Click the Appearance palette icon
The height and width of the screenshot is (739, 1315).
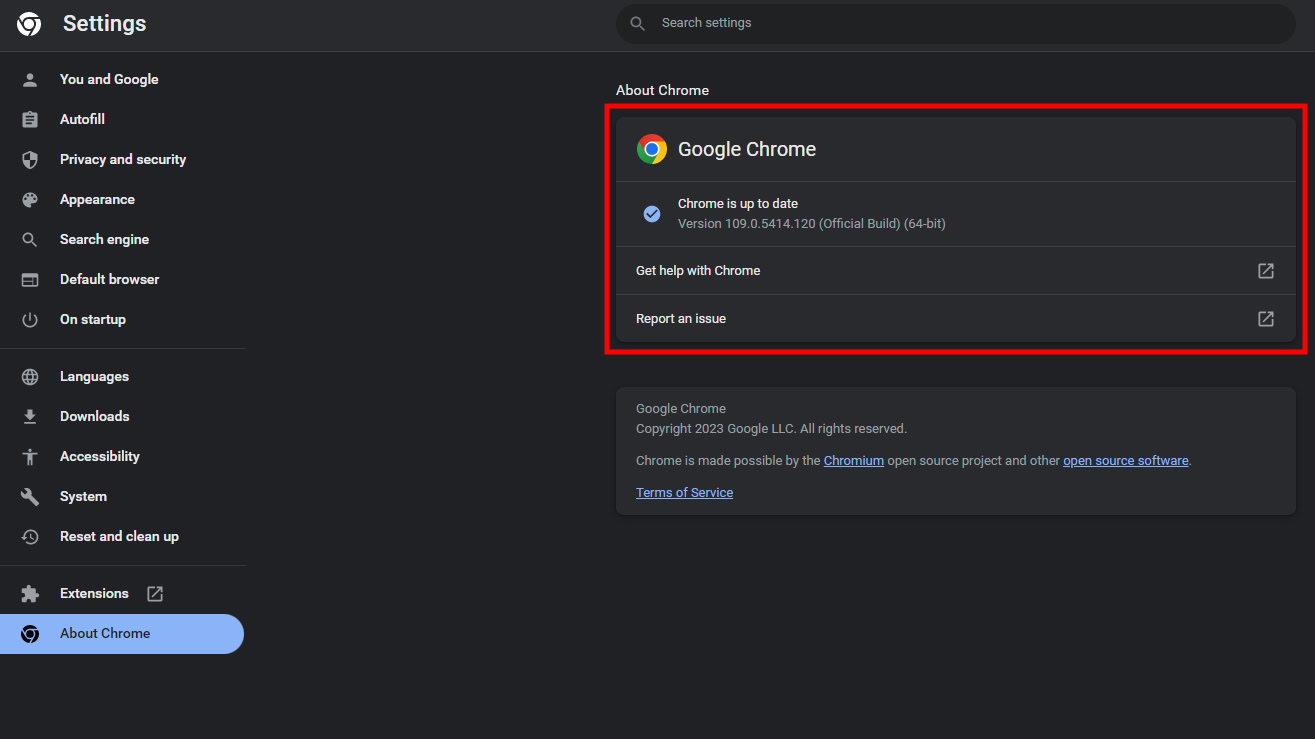pos(30,200)
